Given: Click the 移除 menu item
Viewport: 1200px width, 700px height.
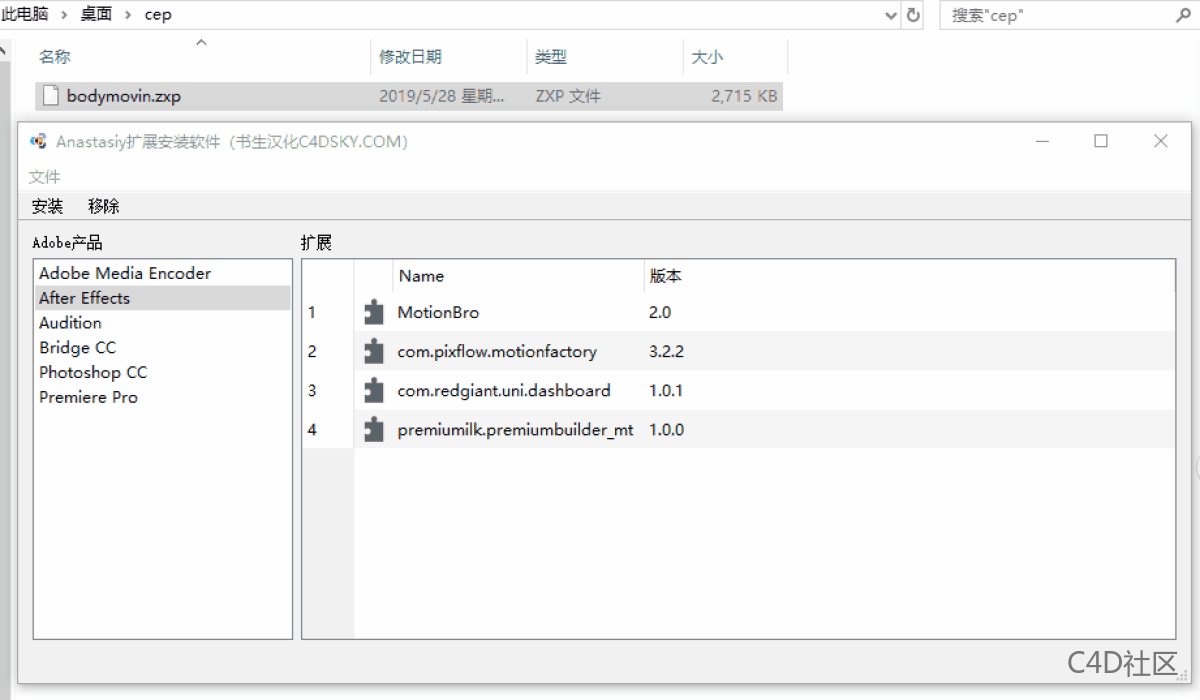Looking at the screenshot, I should (103, 205).
